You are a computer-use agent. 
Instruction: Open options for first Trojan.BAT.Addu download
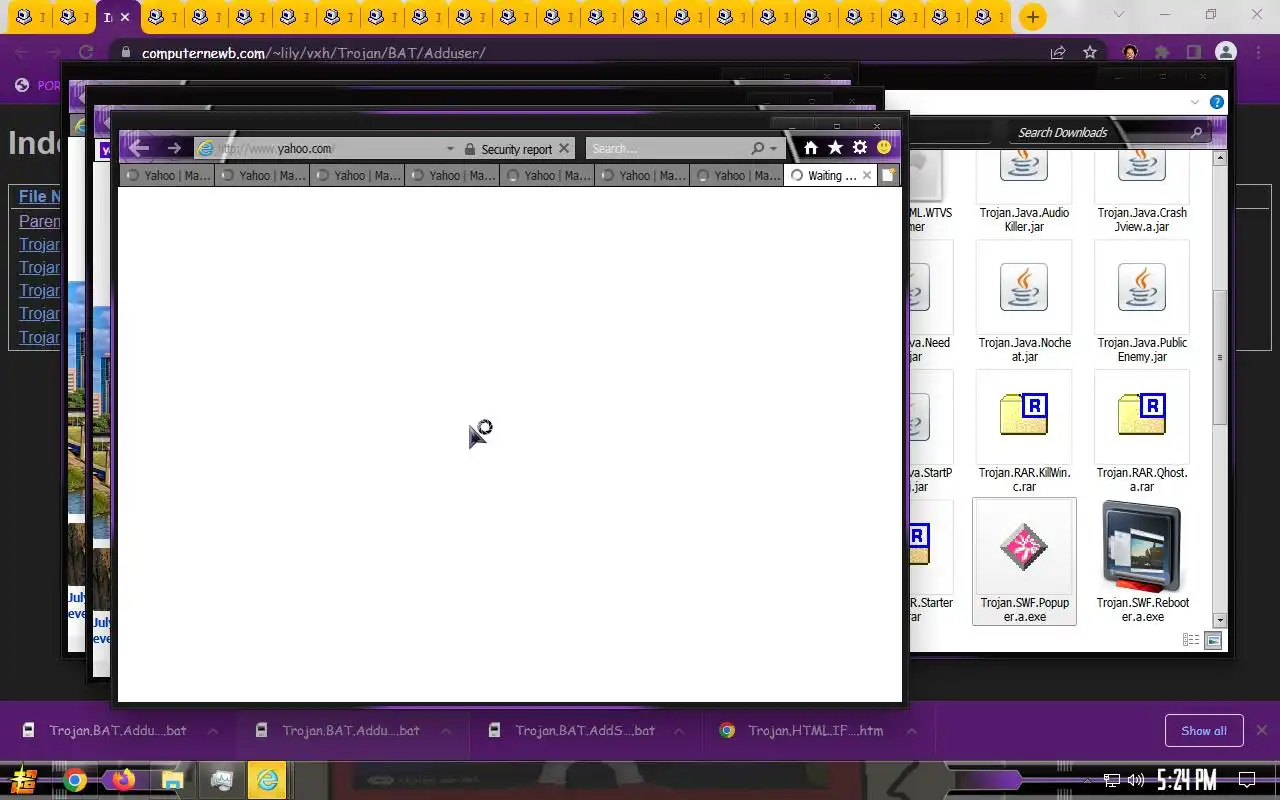(x=213, y=731)
